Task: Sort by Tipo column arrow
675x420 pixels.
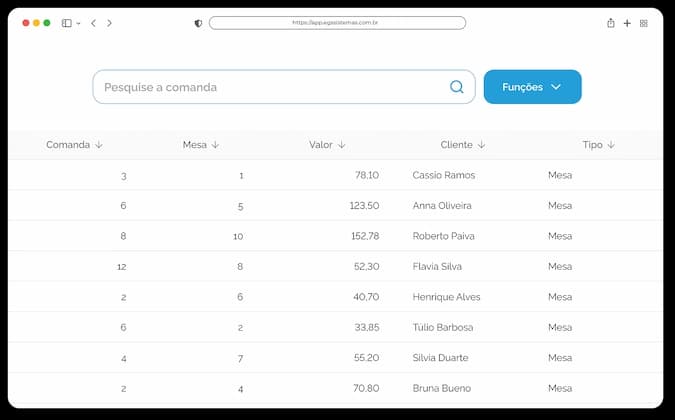Action: tap(611, 145)
